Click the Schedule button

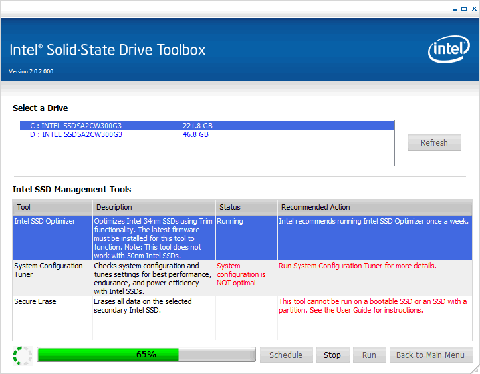click(286, 355)
